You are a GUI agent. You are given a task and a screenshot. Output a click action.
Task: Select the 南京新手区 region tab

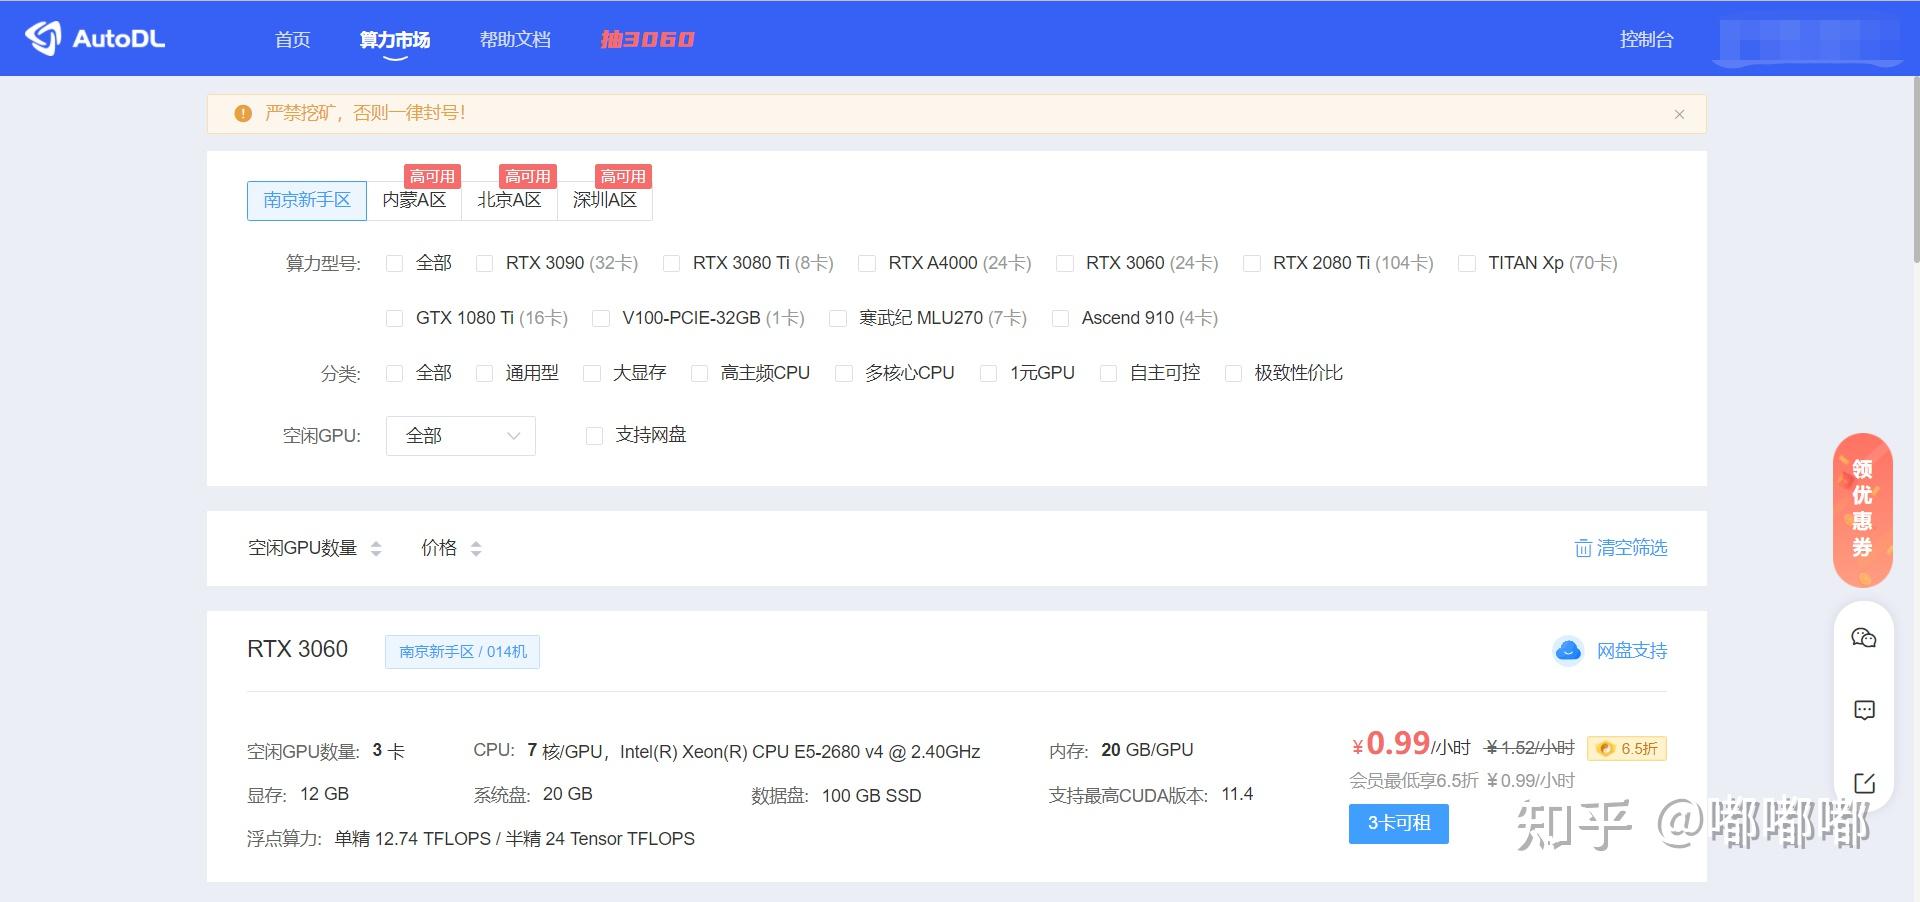(307, 200)
